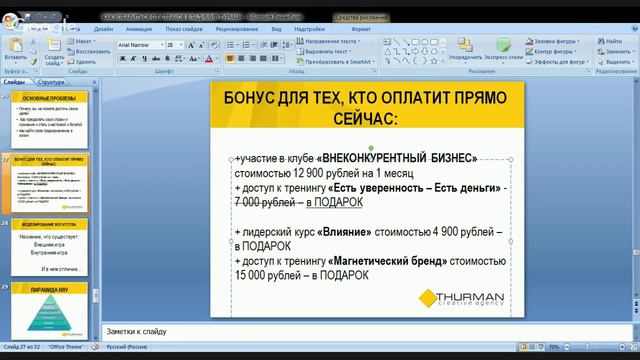Open the text columns dropdown
This screenshot has height=360, width=640.
[x=277, y=59]
